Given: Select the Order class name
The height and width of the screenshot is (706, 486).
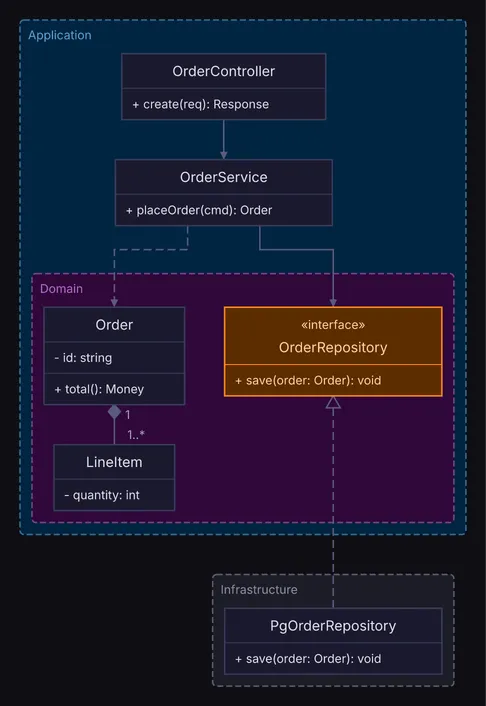Looking at the screenshot, I should 114,325.
